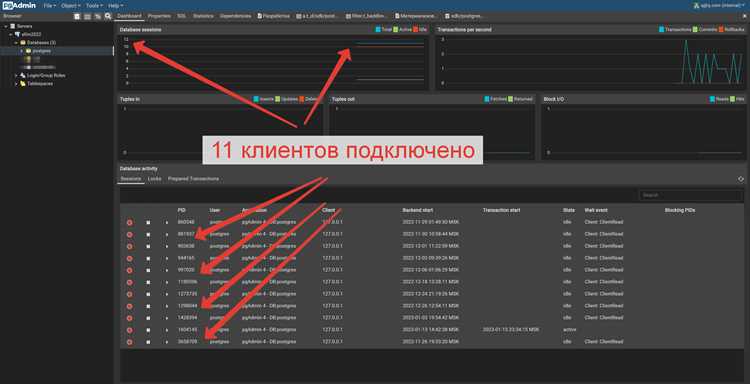Sort by the Wait event column header
Screen dimensions: 750x384
[x=596, y=210]
